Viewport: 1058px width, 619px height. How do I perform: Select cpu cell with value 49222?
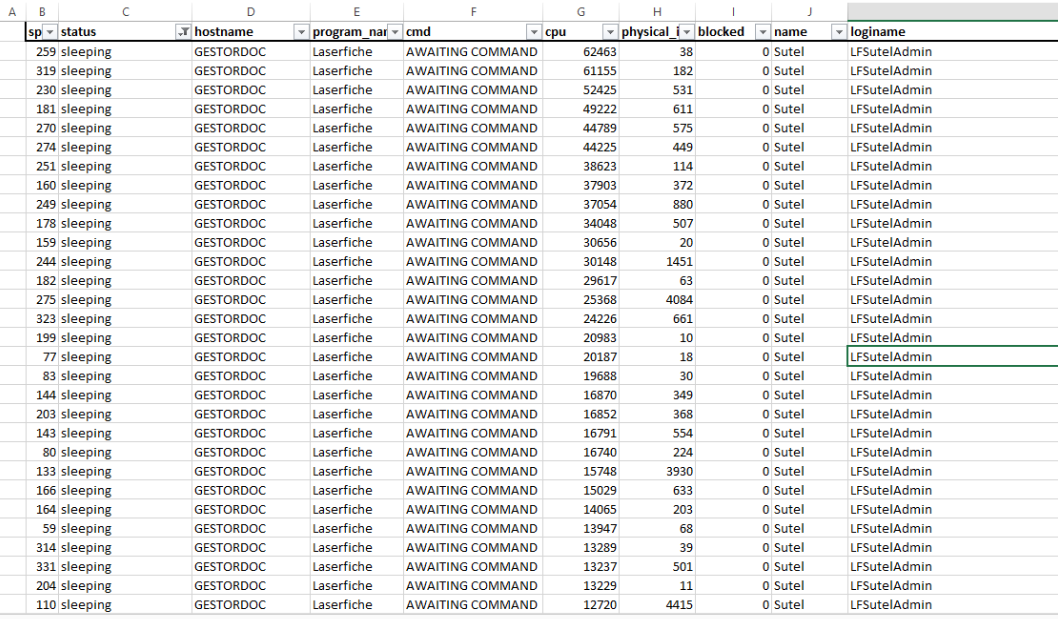[581, 109]
